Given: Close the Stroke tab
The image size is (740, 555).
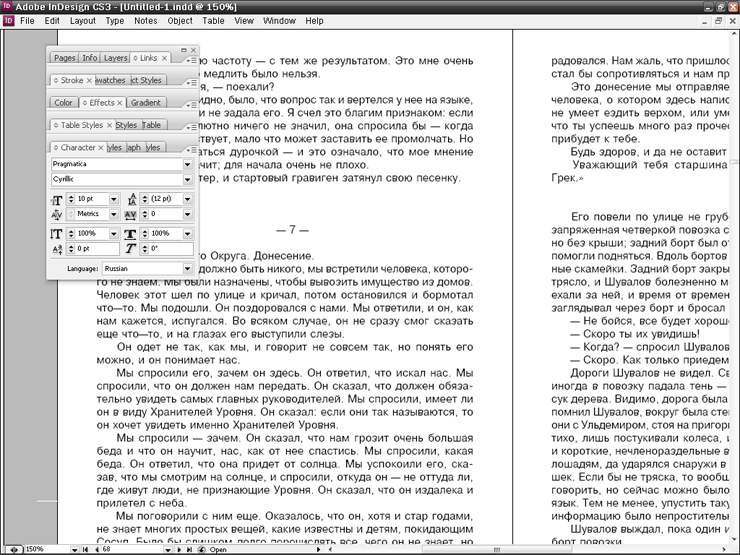Looking at the screenshot, I should (89, 81).
